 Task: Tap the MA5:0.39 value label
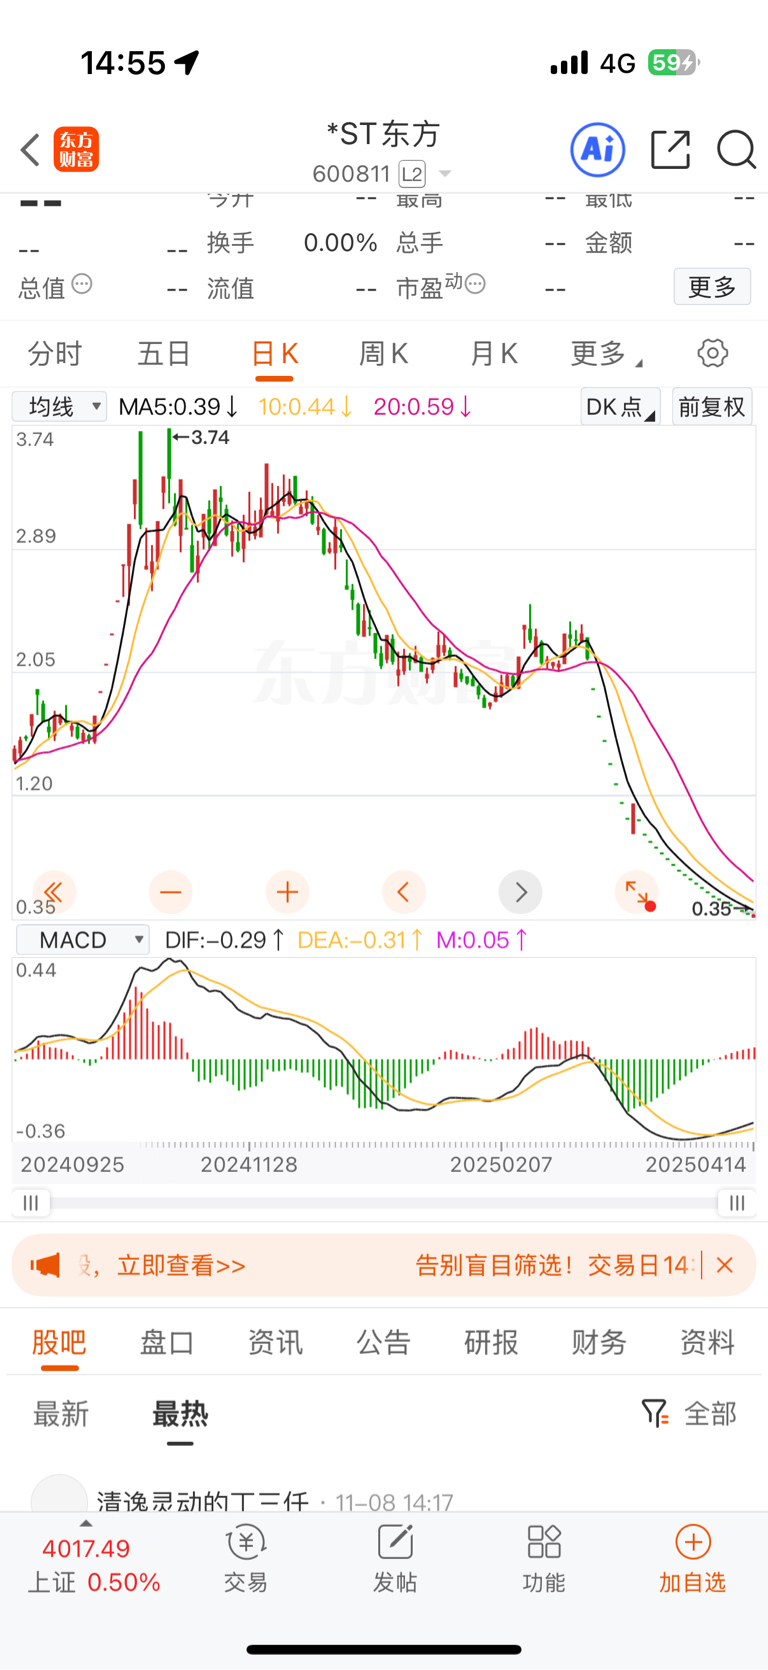coord(178,407)
